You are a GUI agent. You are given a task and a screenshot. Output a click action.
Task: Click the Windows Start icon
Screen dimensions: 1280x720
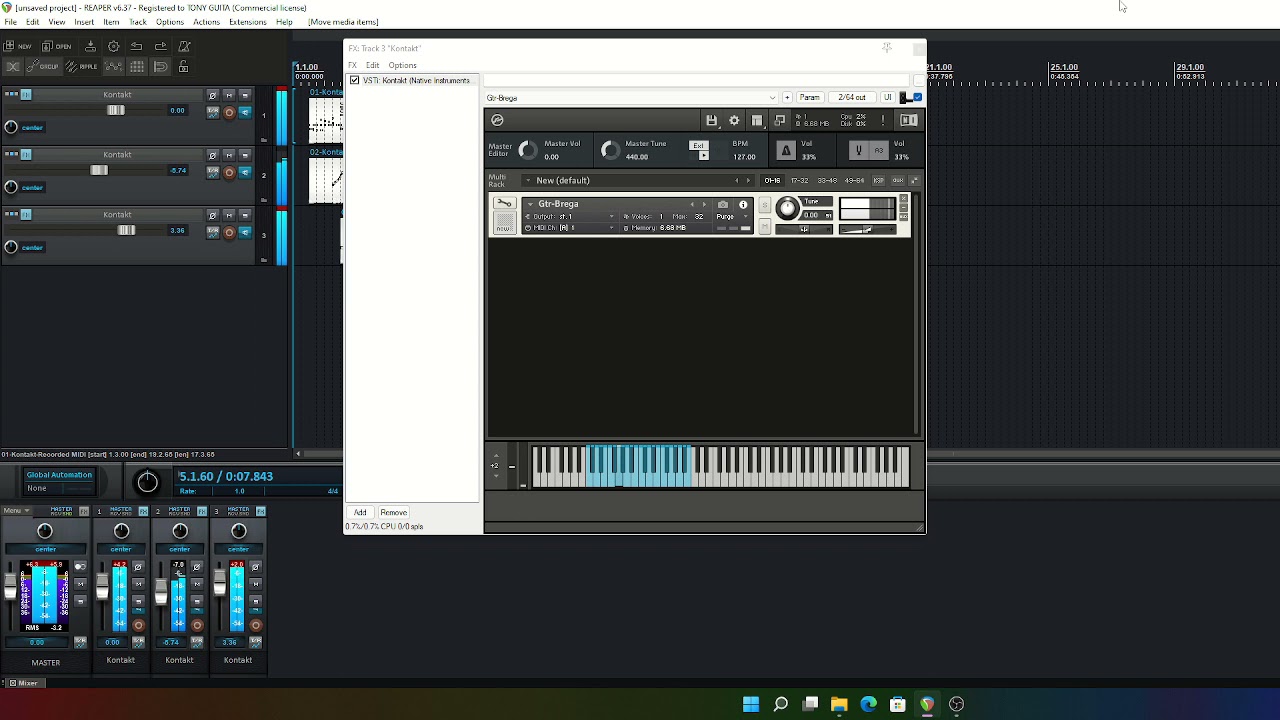[751, 704]
